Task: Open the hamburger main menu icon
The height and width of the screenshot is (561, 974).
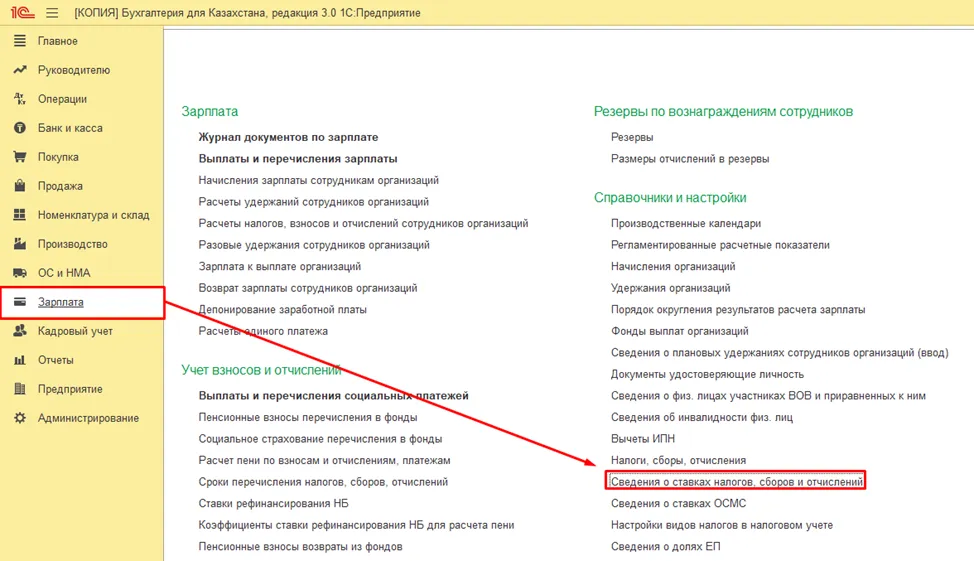Action: click(x=52, y=12)
